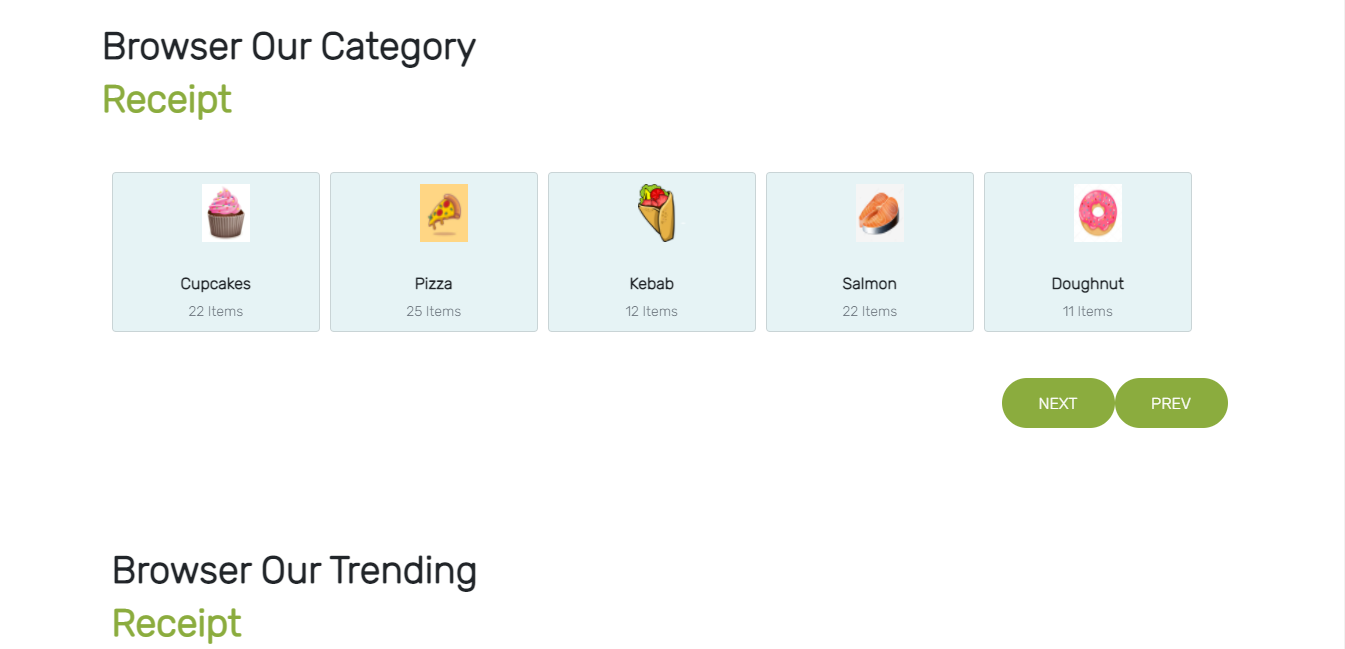Click the Doughnut 11 Items label
Viewport: 1345px width, 649px height.
1088,311
